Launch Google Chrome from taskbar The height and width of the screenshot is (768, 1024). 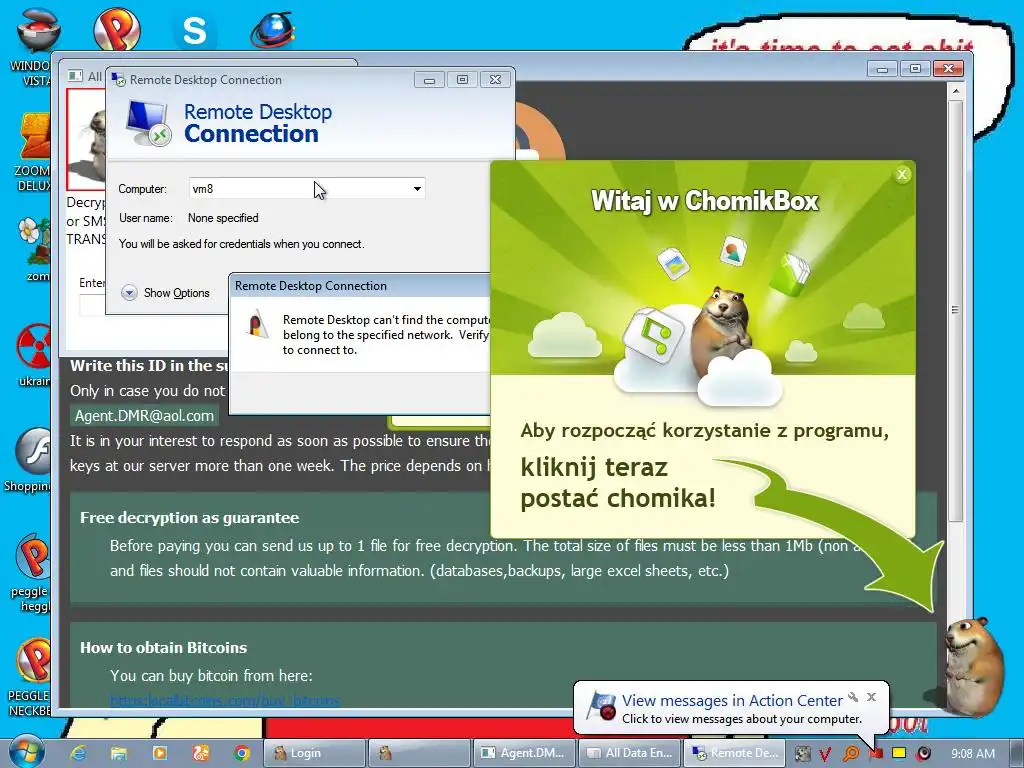click(x=242, y=753)
